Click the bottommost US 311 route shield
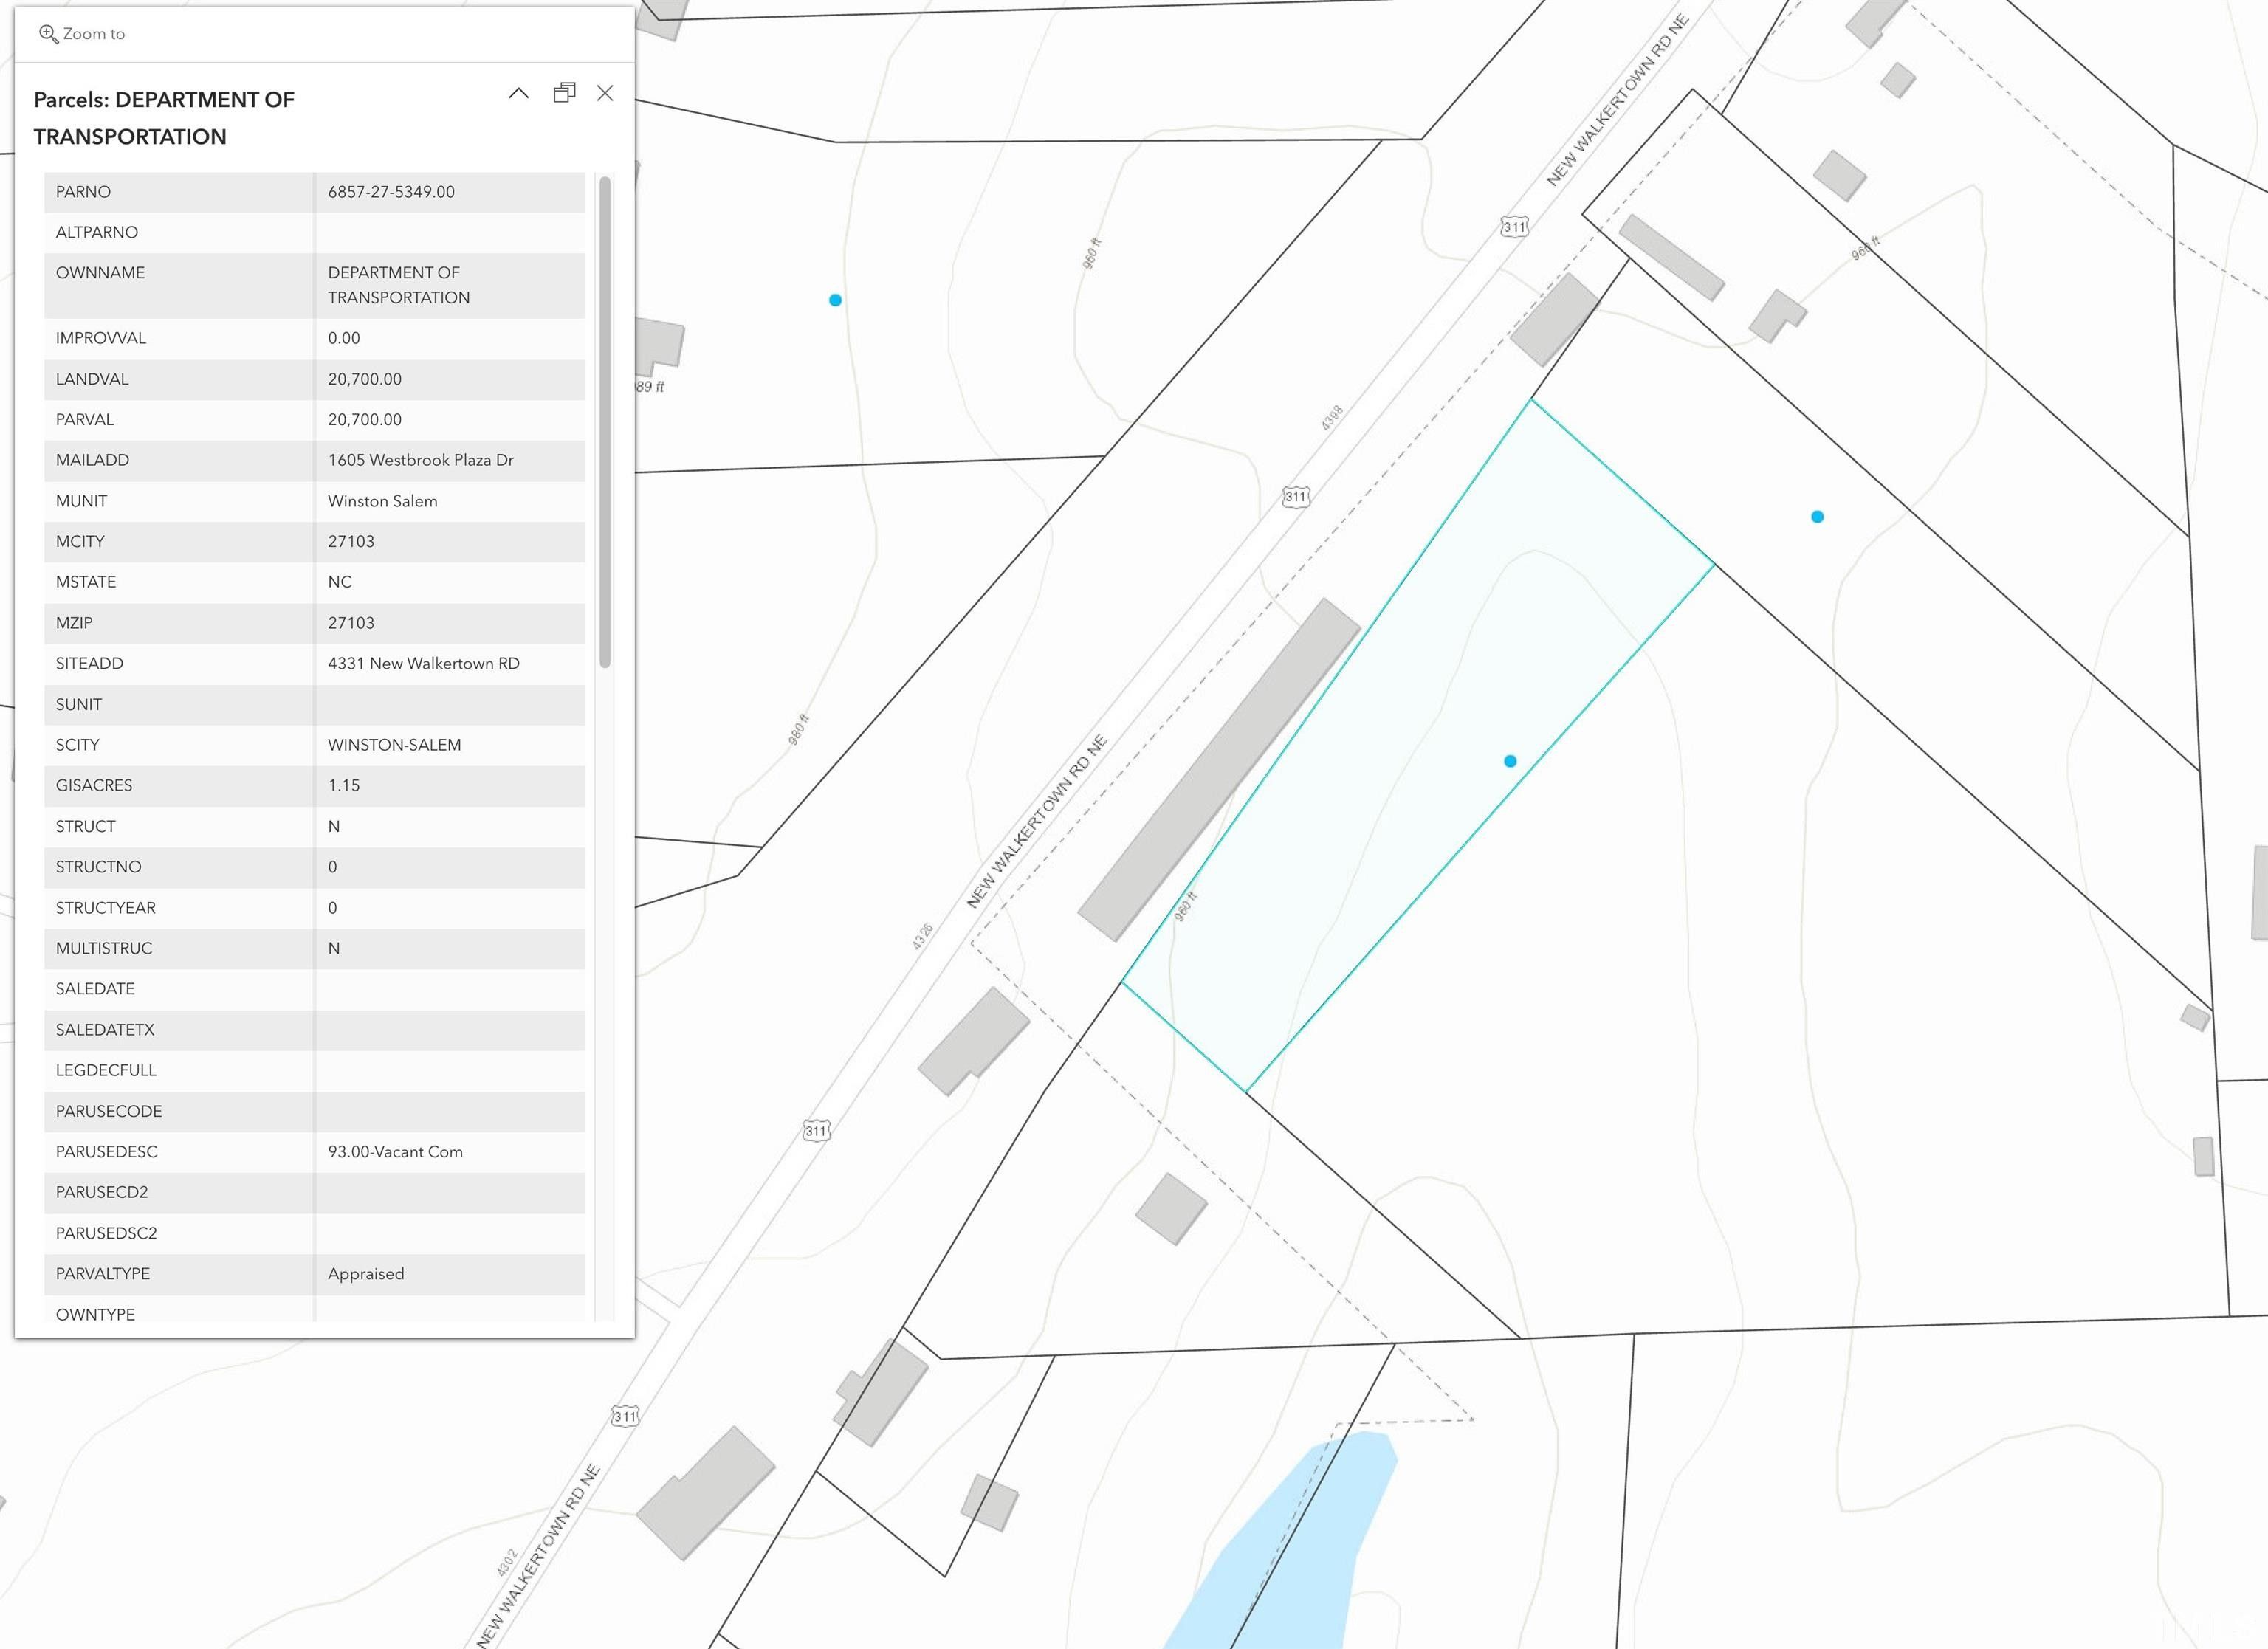 624,1416
